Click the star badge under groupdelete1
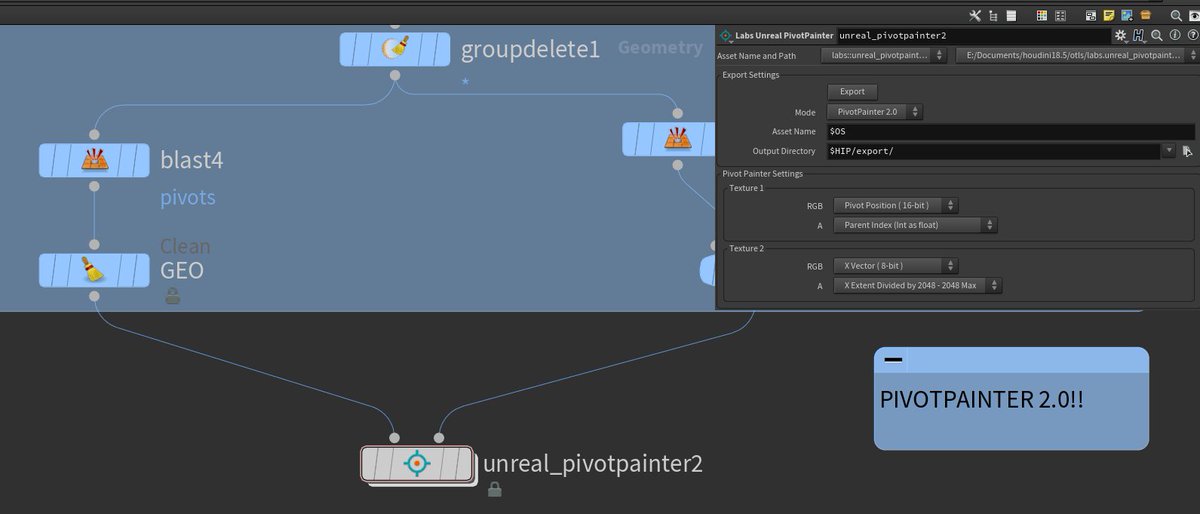Viewport: 1200px width, 514px height. (x=465, y=80)
